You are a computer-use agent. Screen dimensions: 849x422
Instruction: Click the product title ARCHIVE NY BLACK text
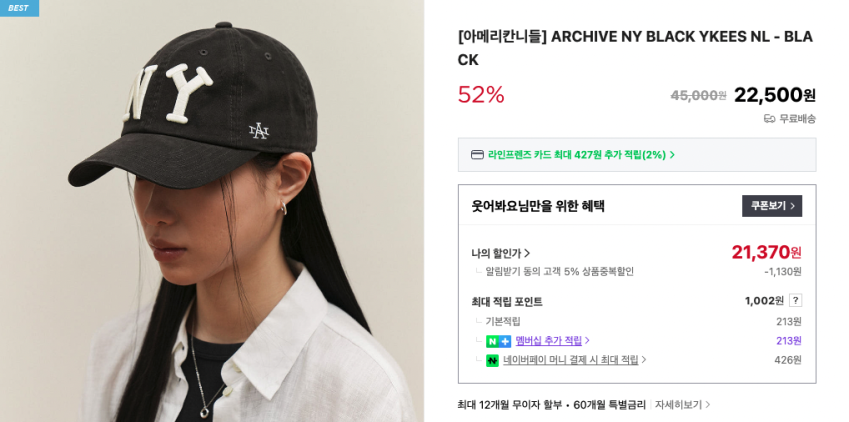coord(635,48)
